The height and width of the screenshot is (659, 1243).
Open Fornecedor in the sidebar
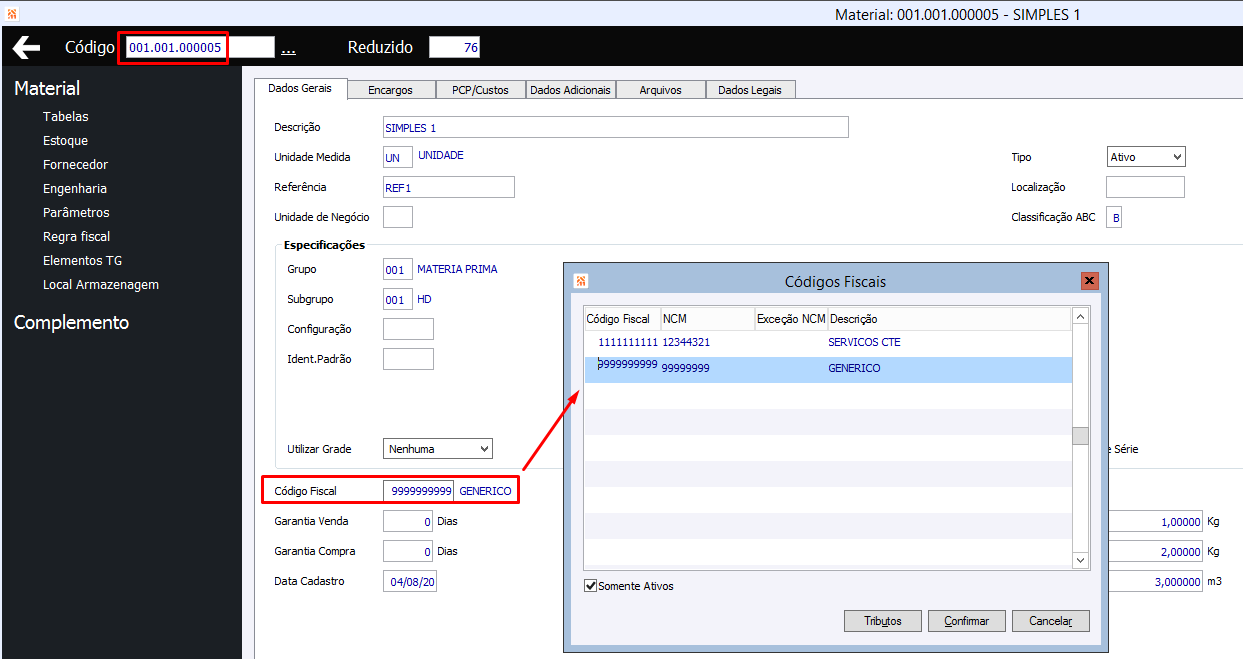[75, 165]
